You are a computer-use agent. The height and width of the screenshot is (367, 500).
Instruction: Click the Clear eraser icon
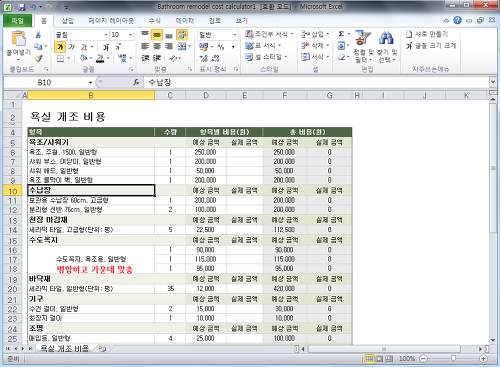pyautogui.click(x=341, y=57)
